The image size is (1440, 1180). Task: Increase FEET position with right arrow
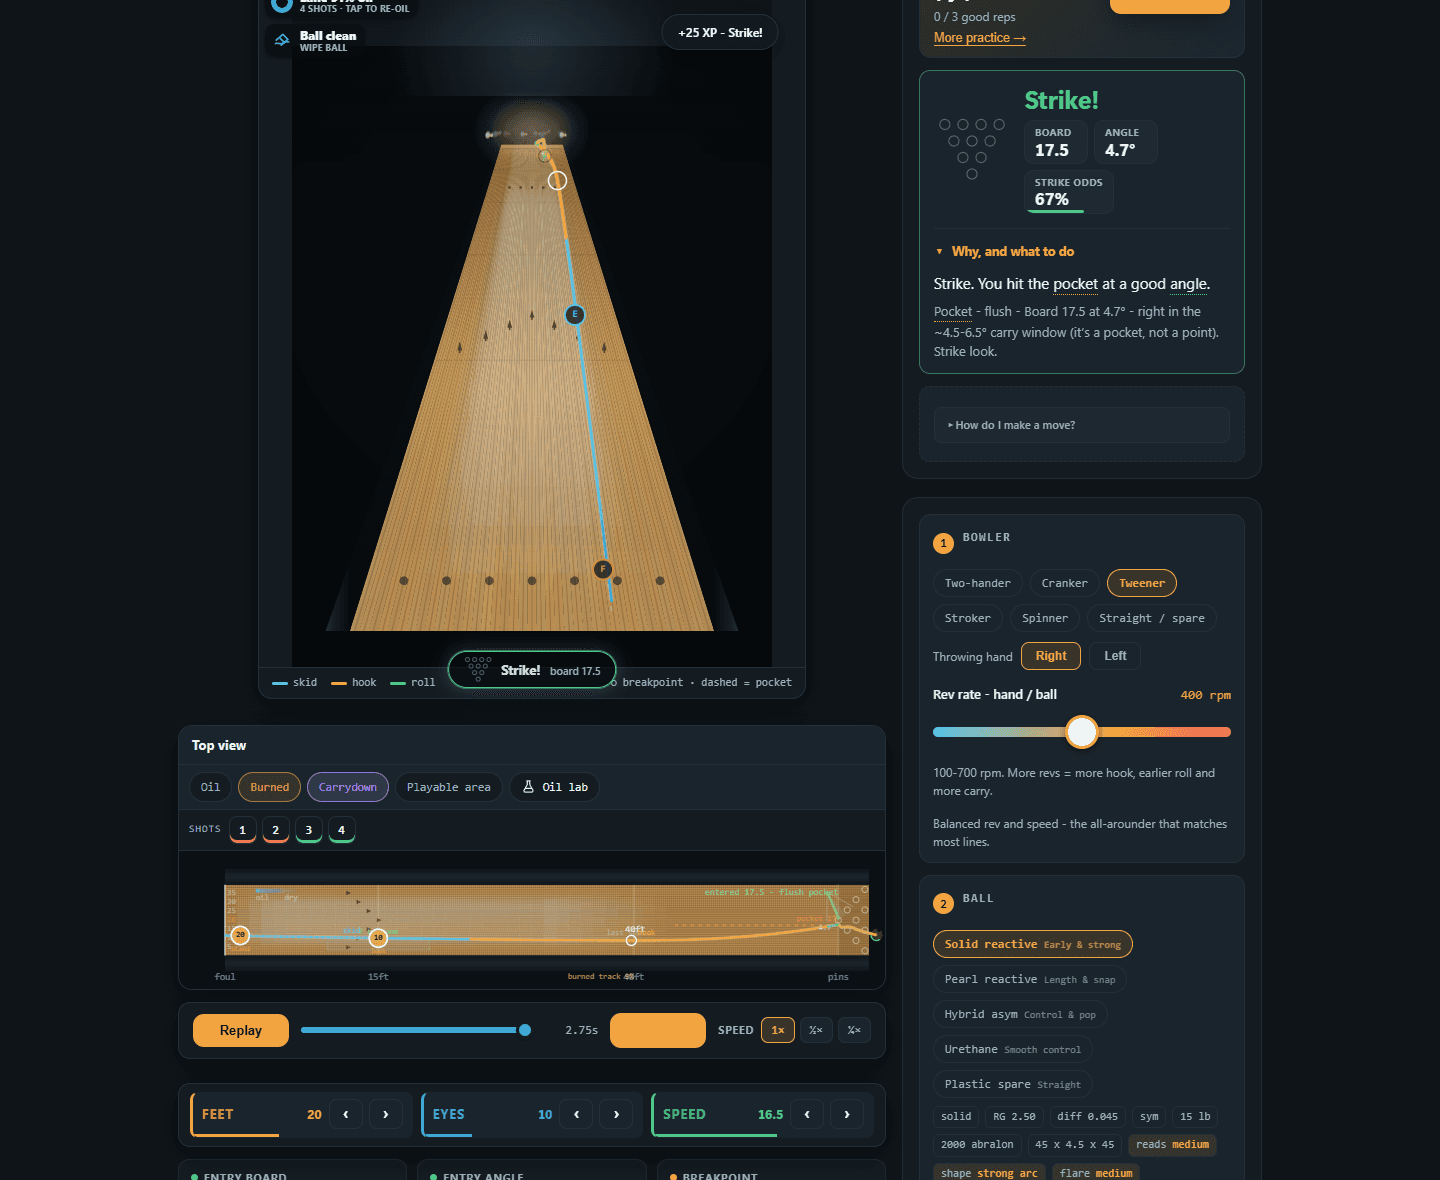click(x=386, y=1114)
